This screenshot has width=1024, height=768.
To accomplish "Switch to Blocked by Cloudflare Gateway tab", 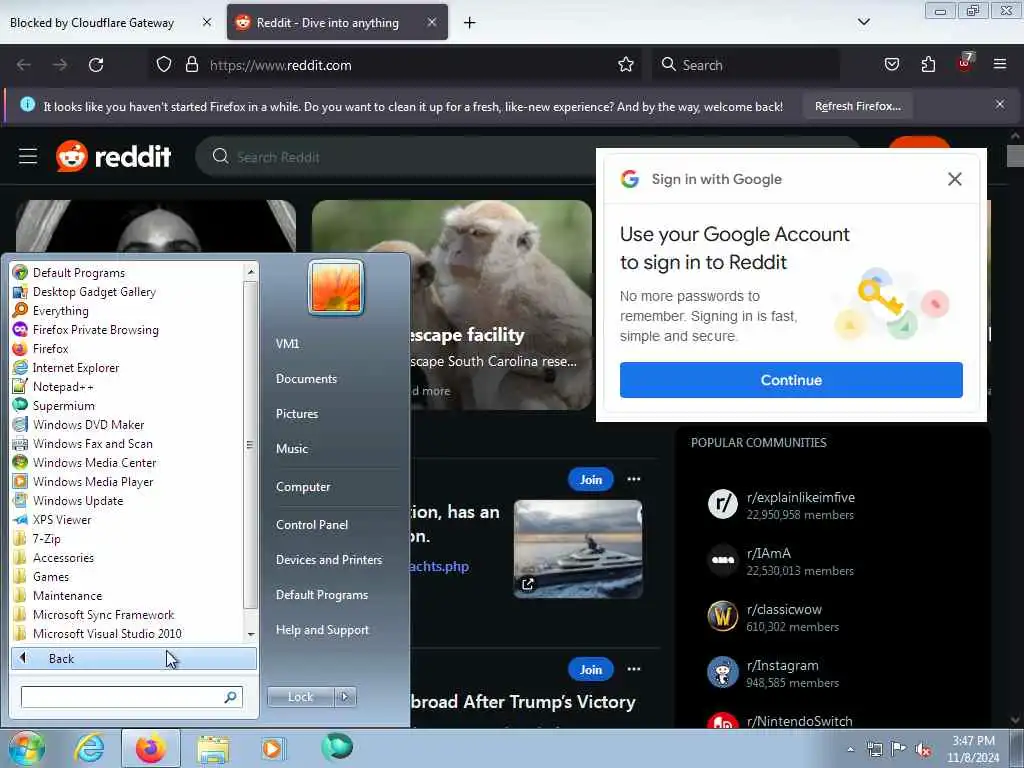I will click(92, 23).
